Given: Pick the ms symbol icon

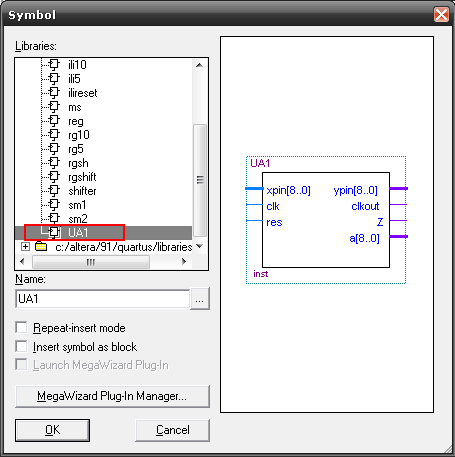Looking at the screenshot, I should (x=54, y=106).
